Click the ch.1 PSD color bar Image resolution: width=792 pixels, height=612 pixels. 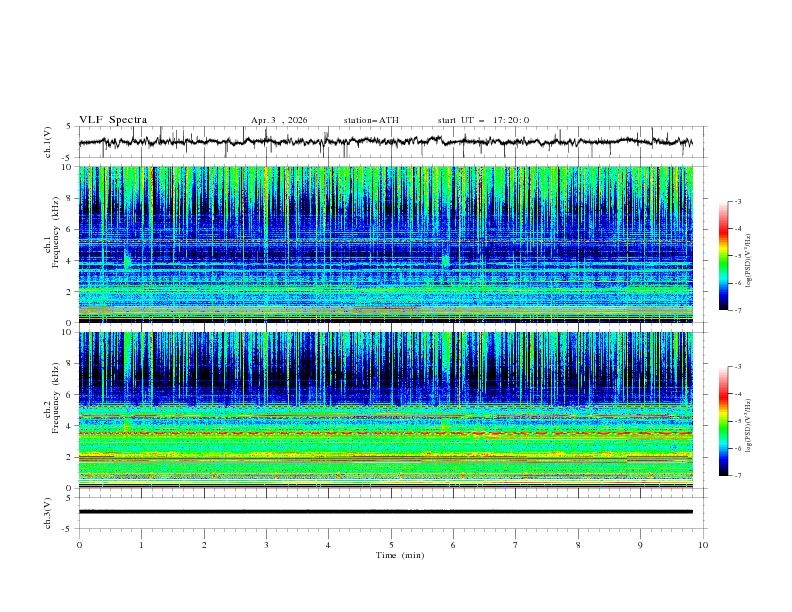click(724, 256)
